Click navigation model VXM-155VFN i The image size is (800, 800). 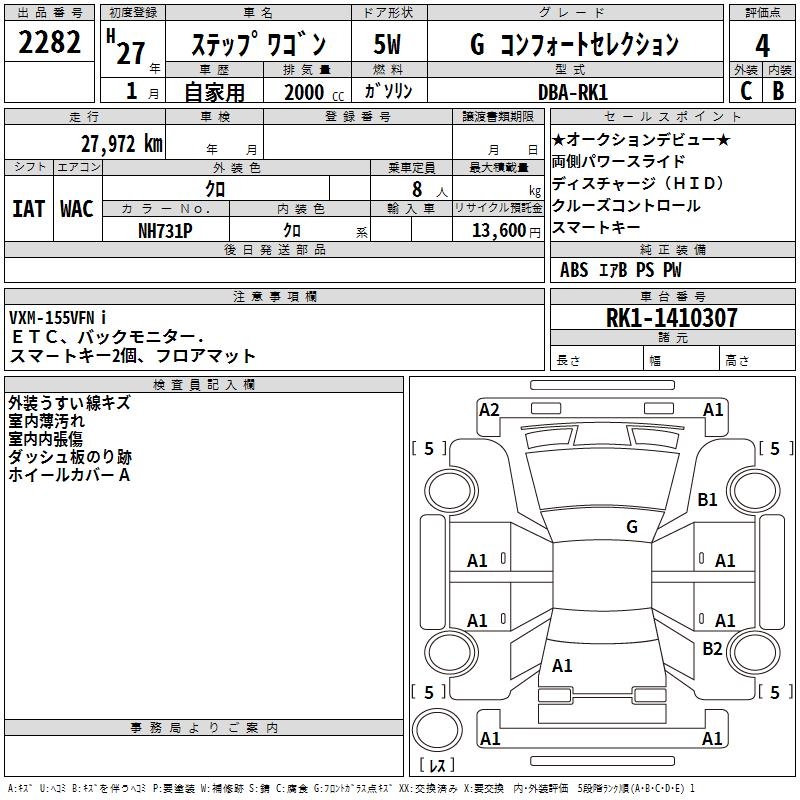[57, 318]
